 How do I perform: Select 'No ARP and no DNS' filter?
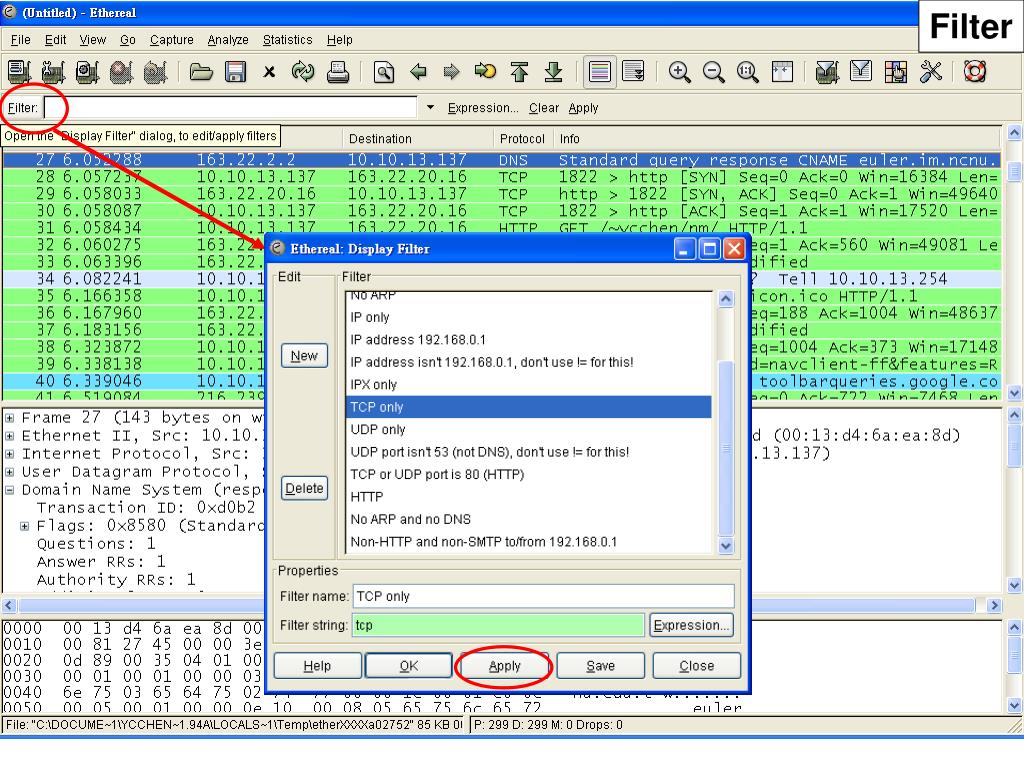coord(528,519)
